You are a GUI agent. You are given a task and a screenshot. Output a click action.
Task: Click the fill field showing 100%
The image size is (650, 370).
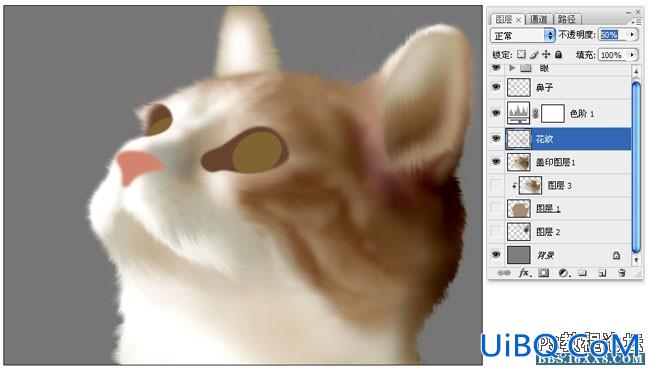(x=613, y=55)
